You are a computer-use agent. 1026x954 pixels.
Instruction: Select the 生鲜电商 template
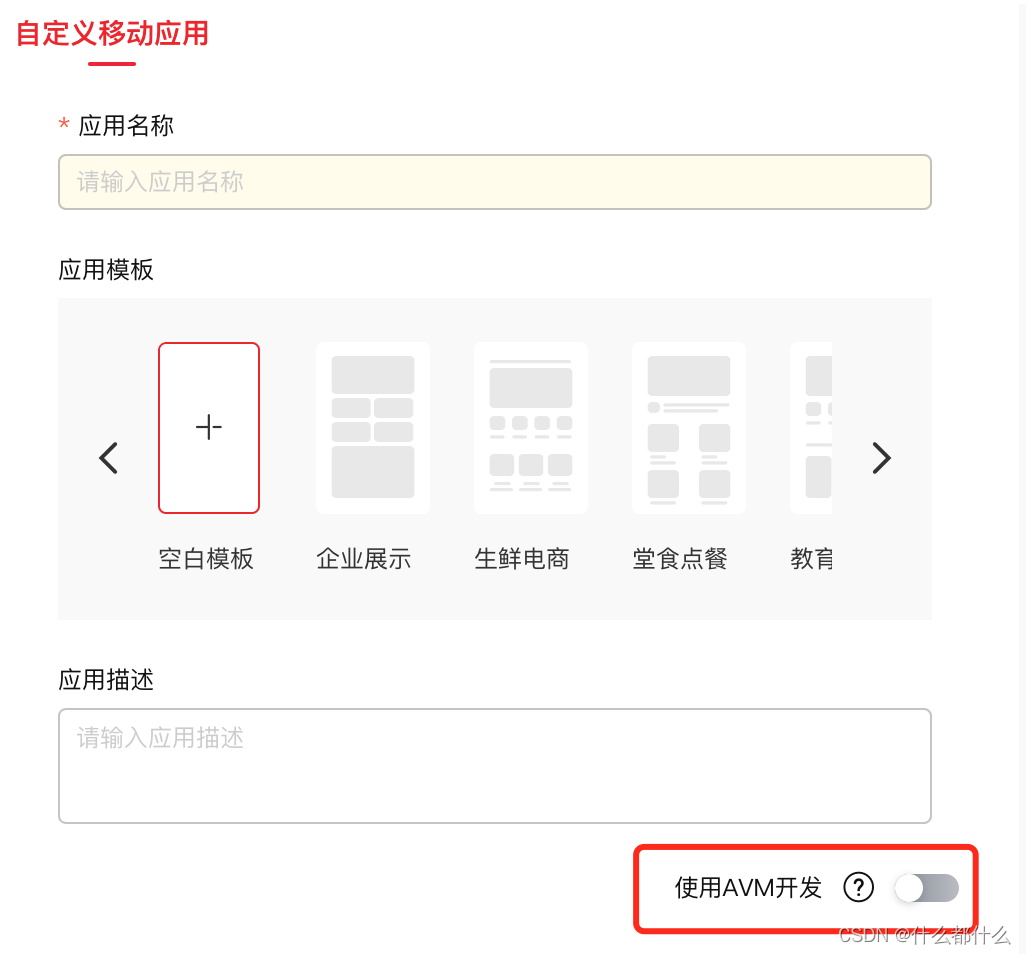pos(530,427)
